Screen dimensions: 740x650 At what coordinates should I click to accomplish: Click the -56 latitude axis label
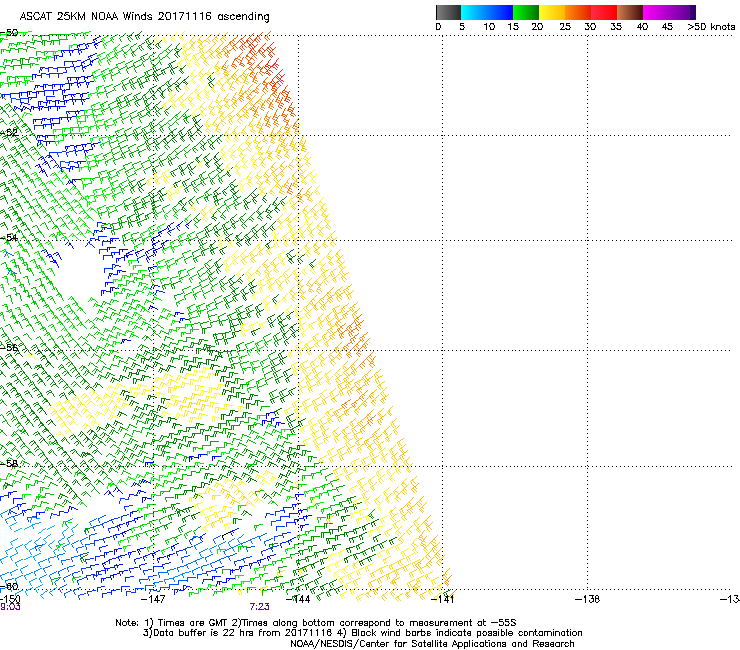click(9, 347)
